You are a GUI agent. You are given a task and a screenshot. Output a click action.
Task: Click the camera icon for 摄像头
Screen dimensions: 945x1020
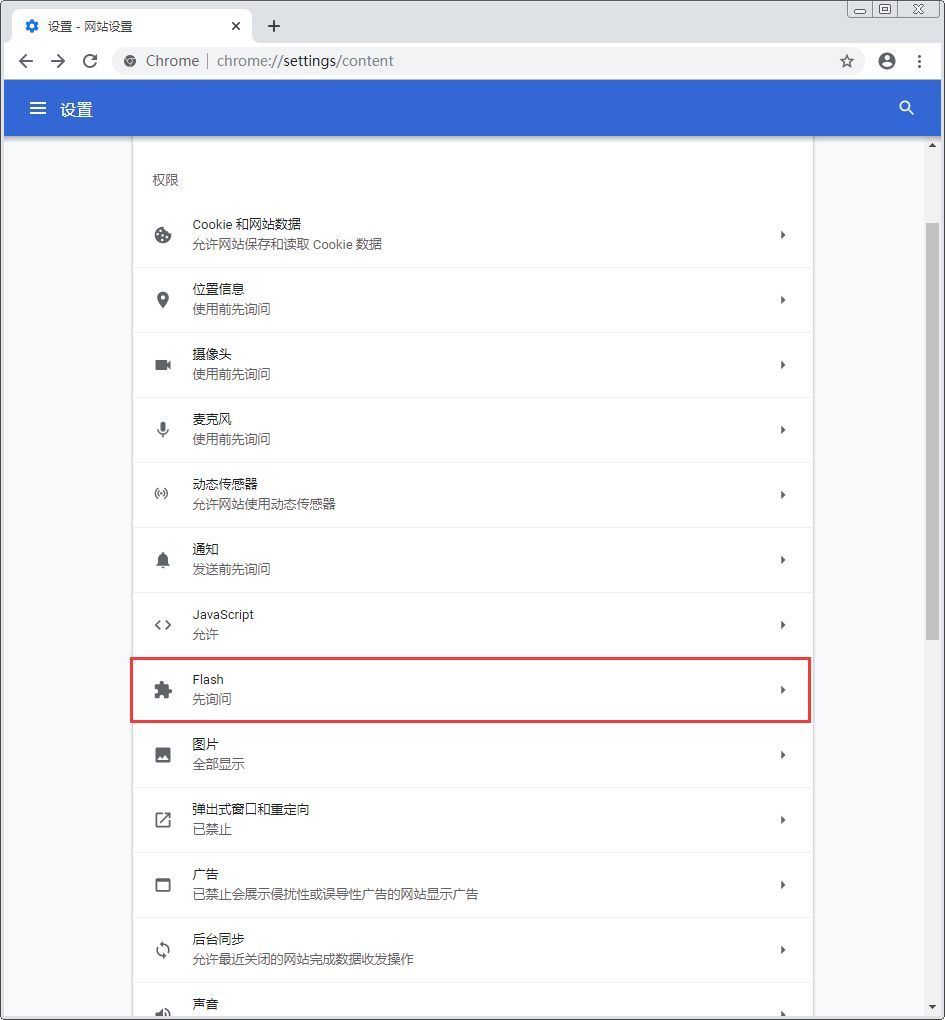(163, 365)
